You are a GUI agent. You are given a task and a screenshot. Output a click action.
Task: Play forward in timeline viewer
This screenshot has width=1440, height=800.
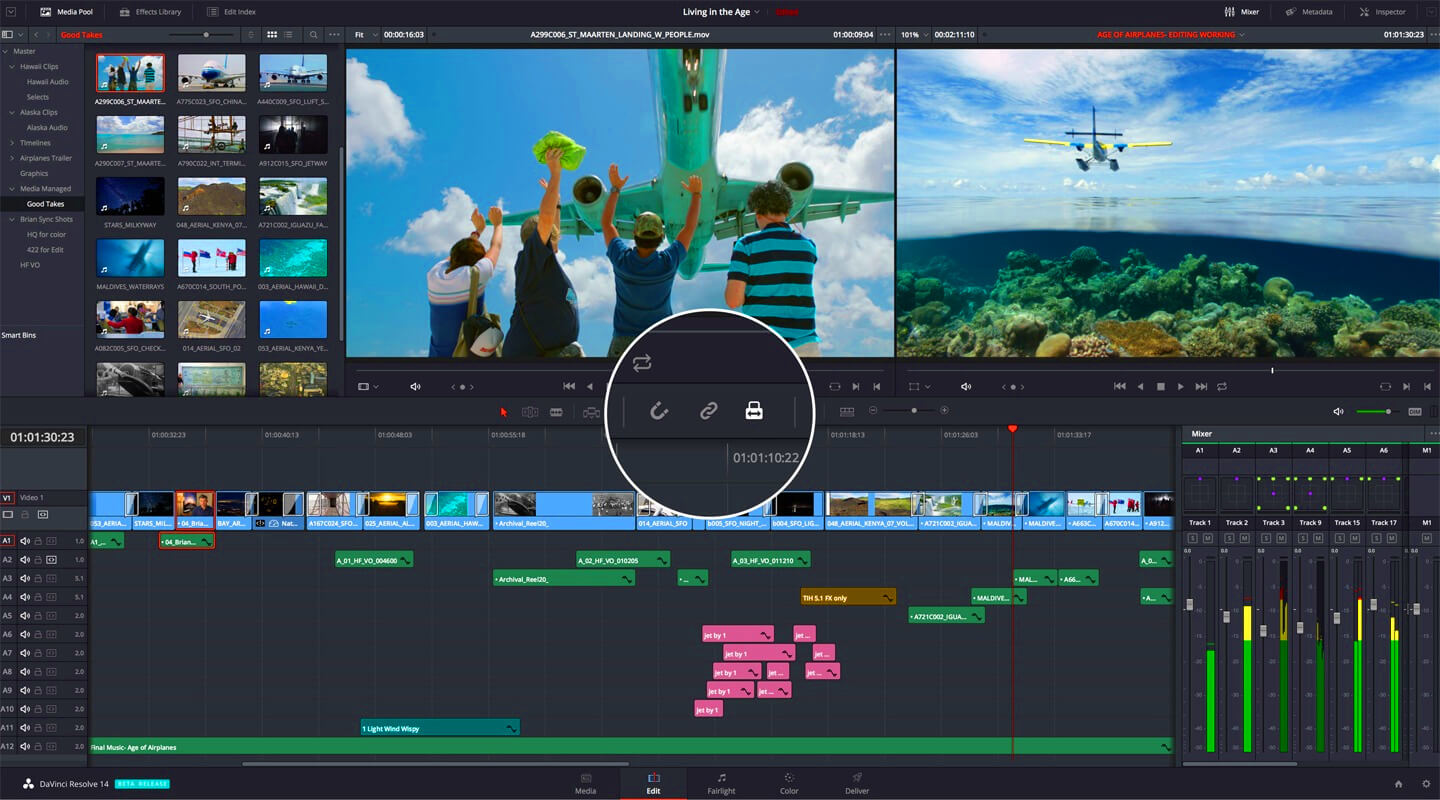[1180, 387]
